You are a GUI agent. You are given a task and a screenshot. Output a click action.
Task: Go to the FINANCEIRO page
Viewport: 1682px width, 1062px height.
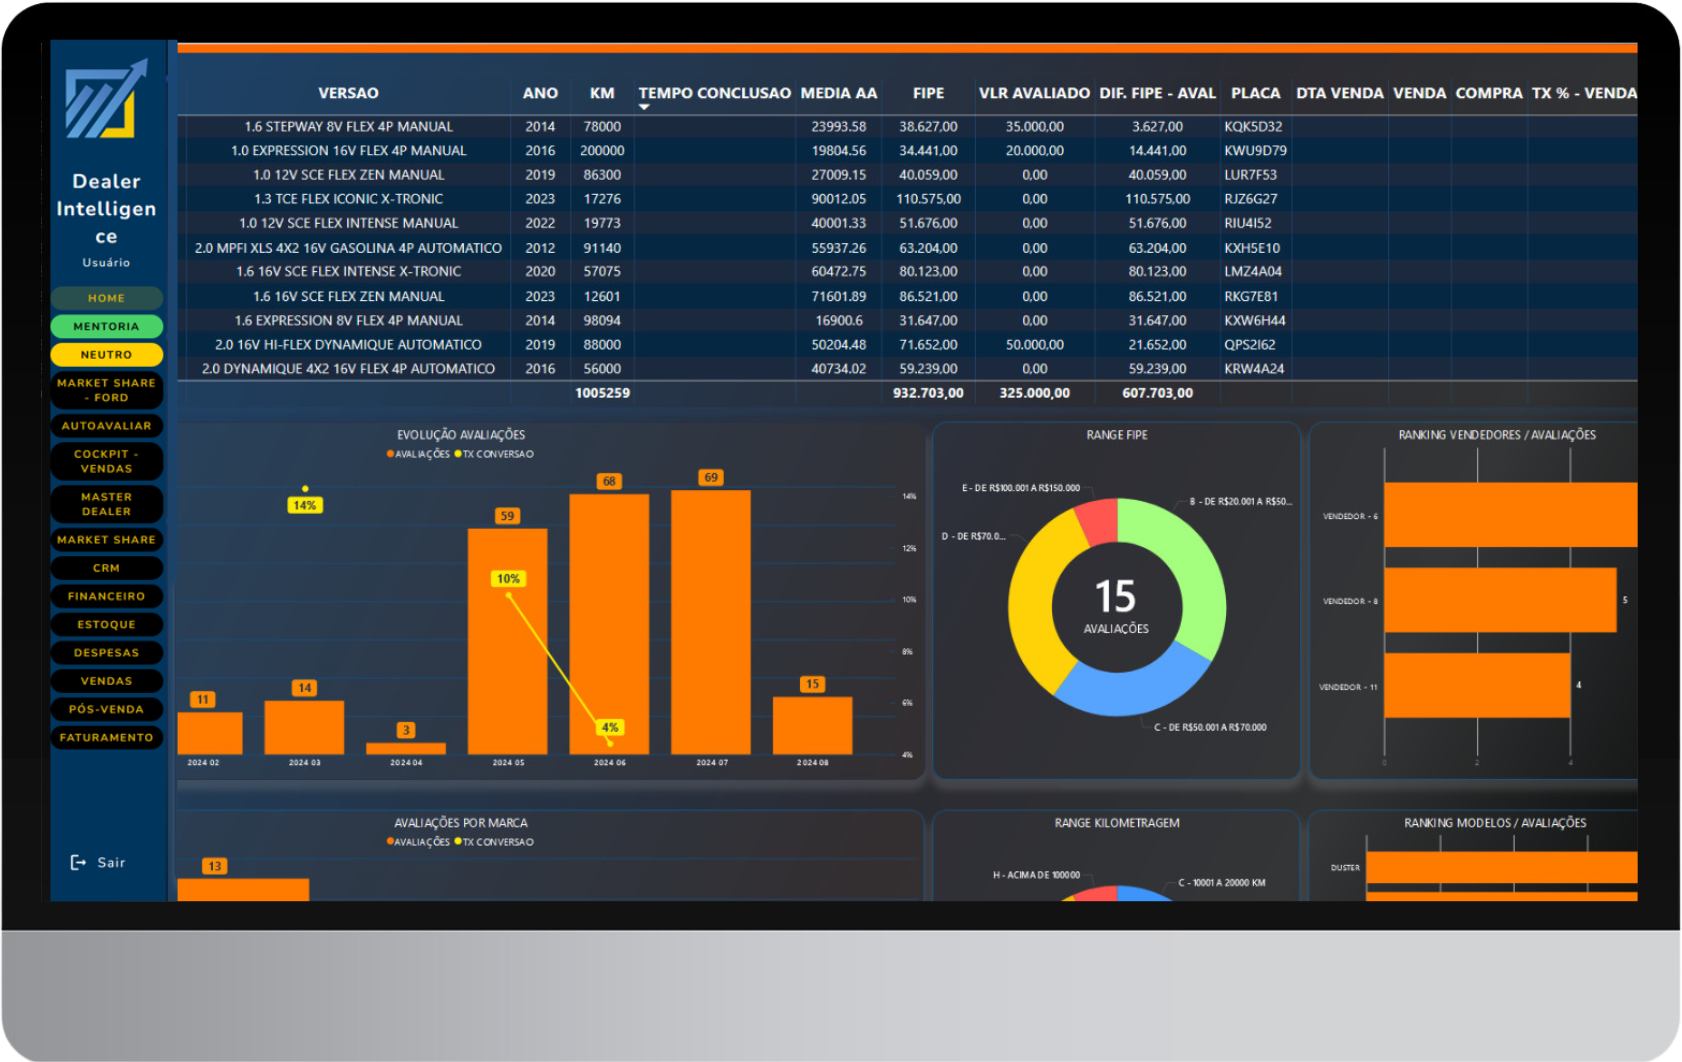coord(106,596)
